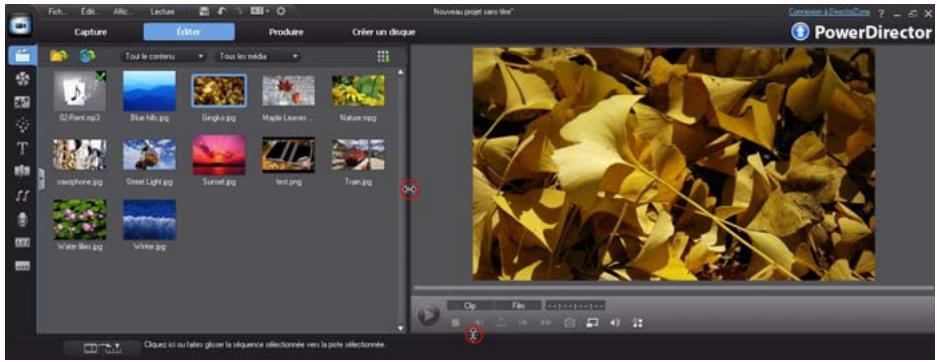The width and height of the screenshot is (937, 362).
Task: Click the fast forward button
Action: pyautogui.click(x=546, y=323)
